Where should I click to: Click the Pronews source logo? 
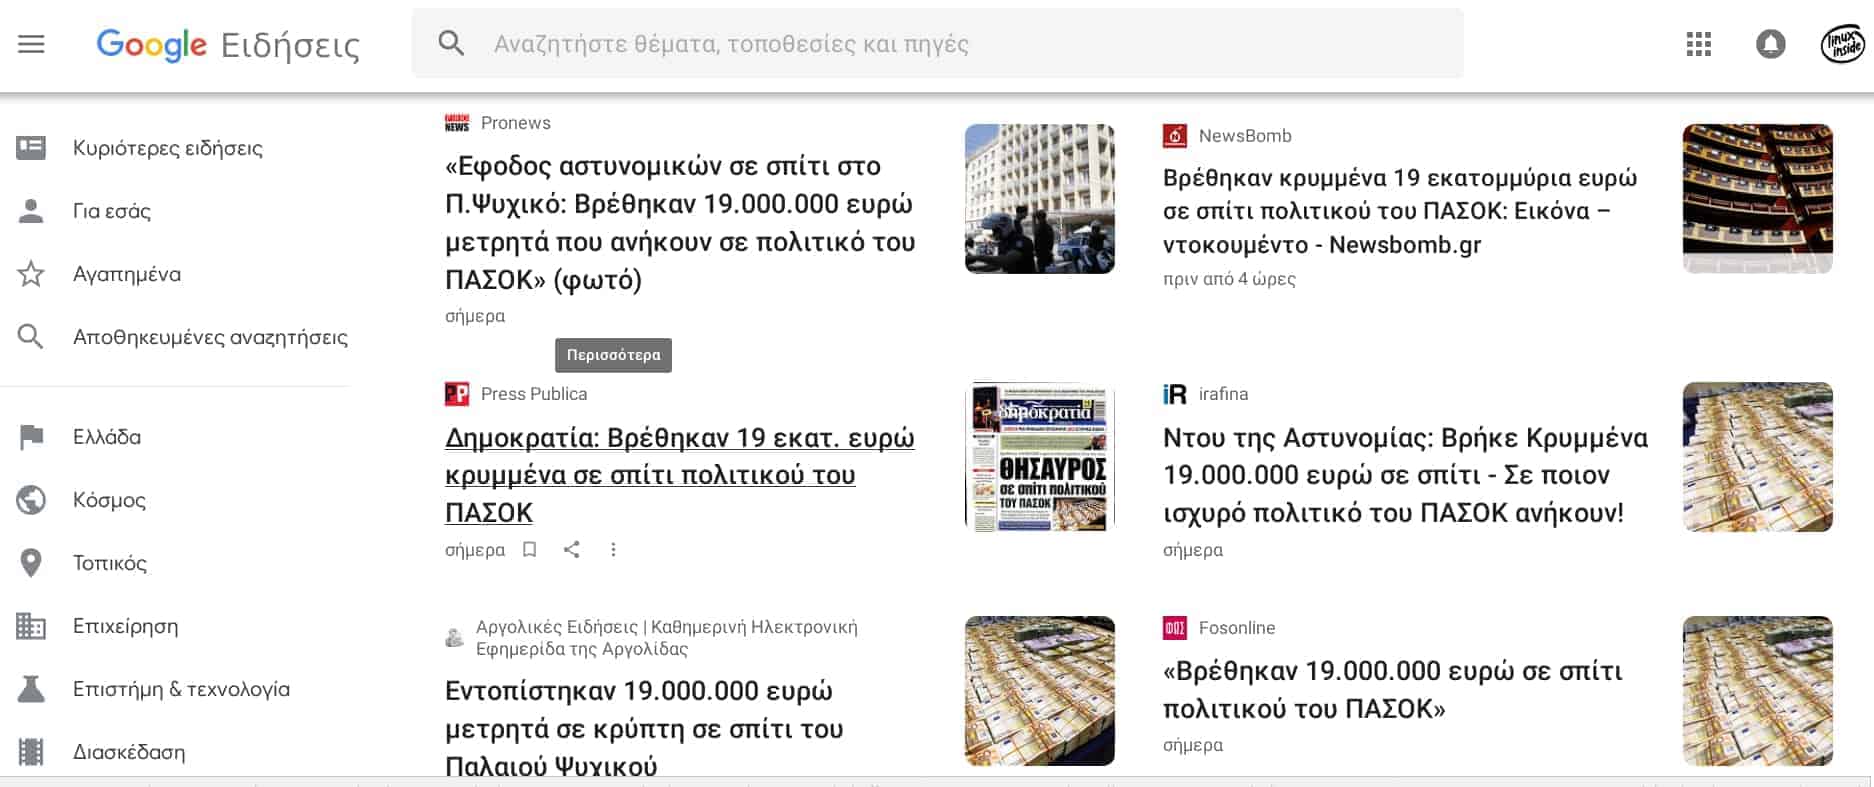pos(457,123)
